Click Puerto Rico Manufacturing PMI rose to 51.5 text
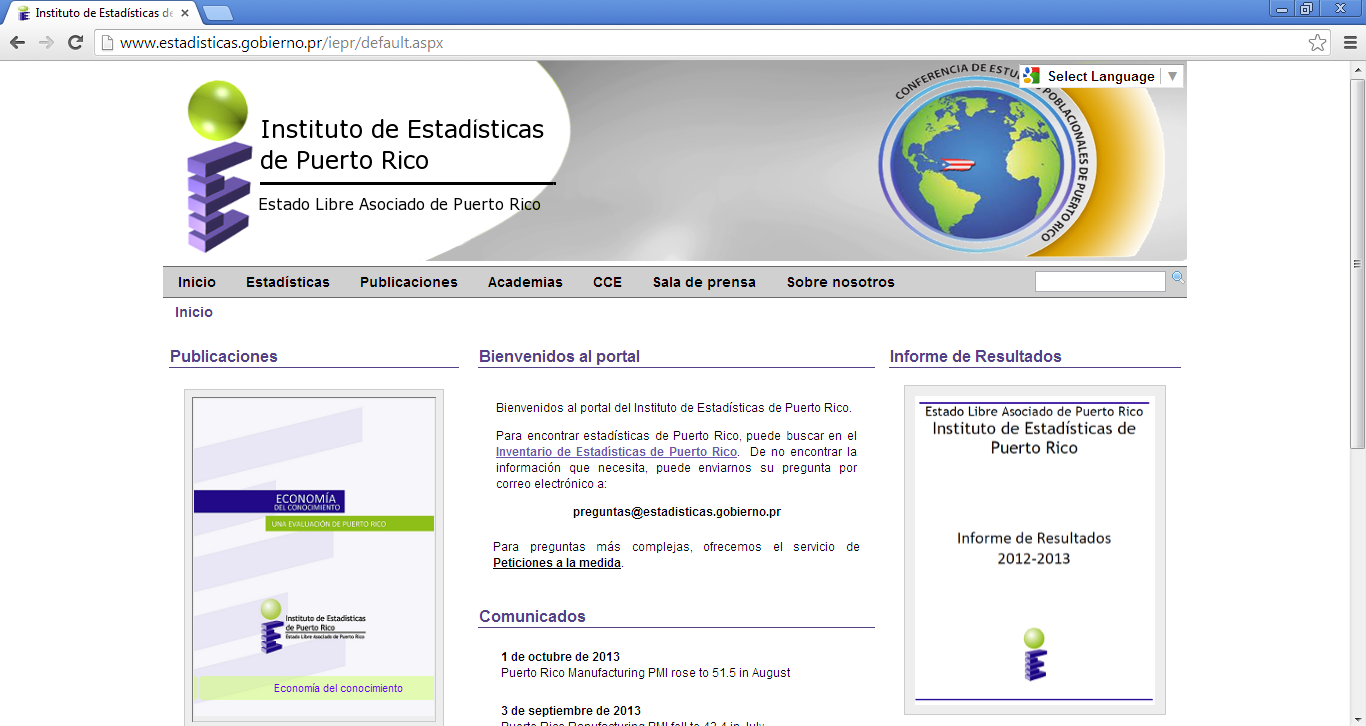Screen dimensions: 1366x726 [x=646, y=673]
